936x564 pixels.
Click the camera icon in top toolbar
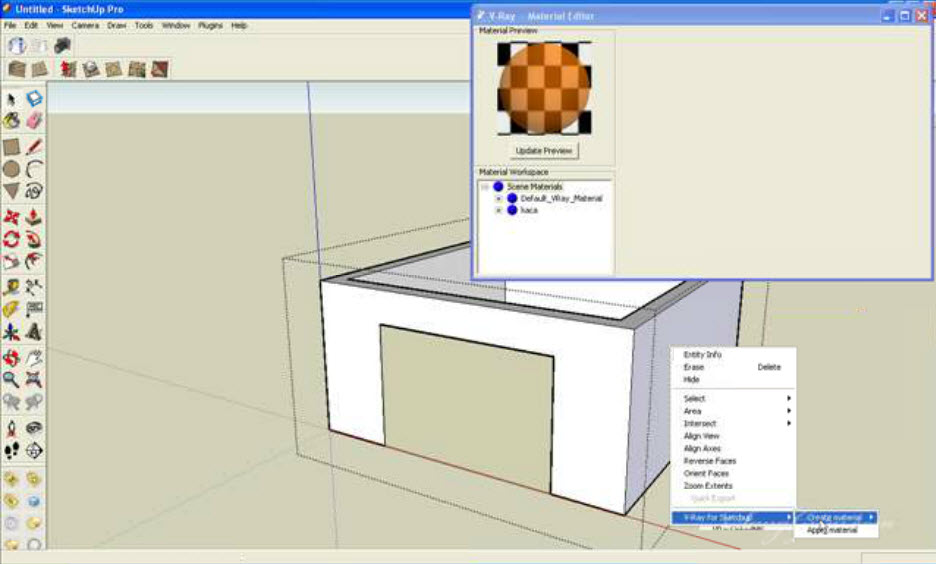coord(62,45)
